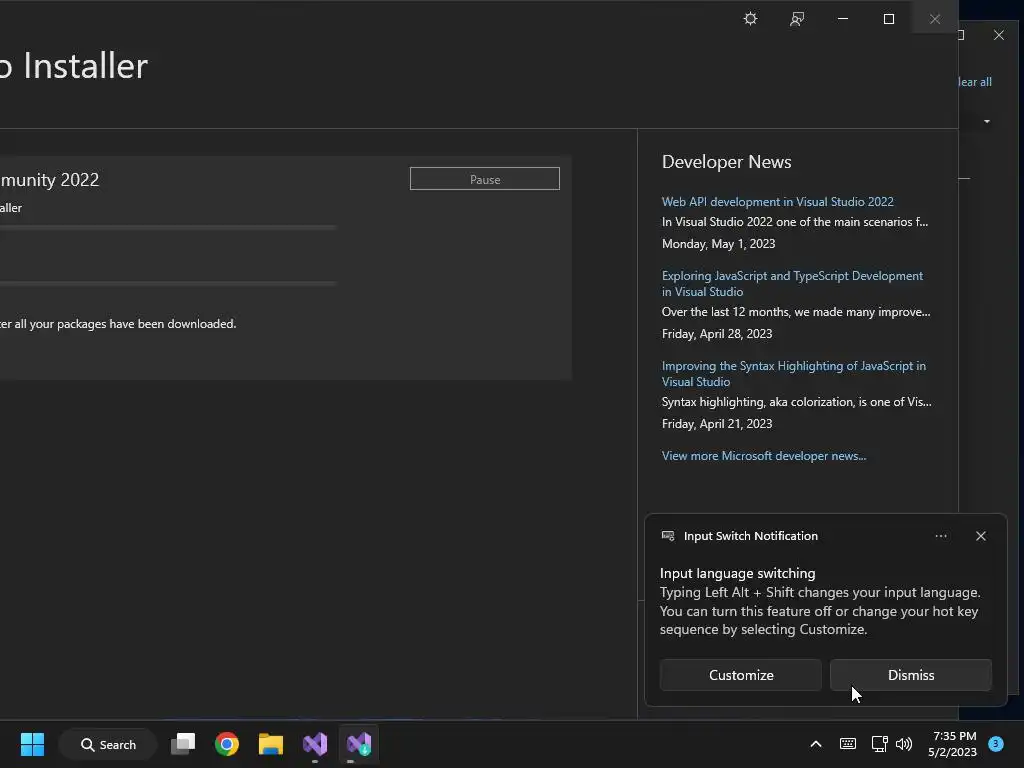Toggle the theme sun icon in Installer title bar
1024x768 pixels.
(750, 19)
